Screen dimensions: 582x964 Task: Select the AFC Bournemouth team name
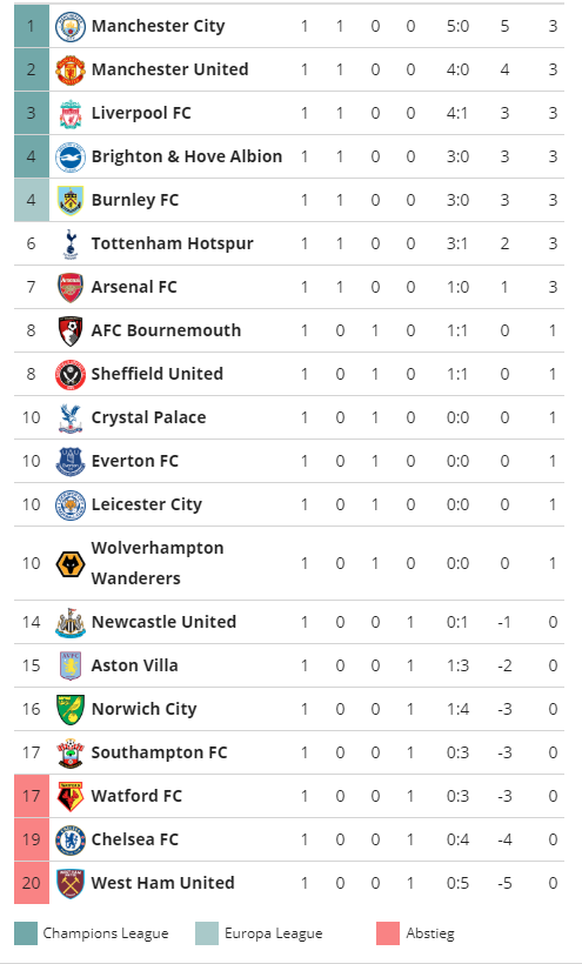point(166,331)
